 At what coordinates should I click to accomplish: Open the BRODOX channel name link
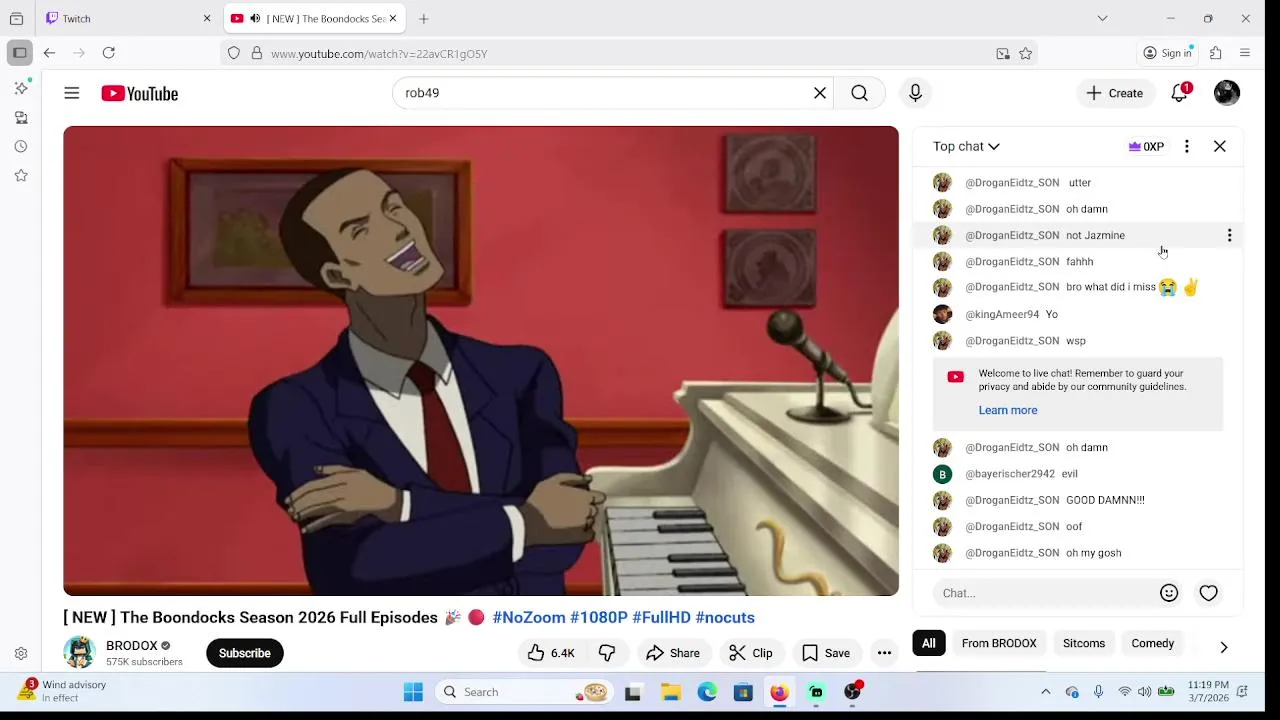click(x=132, y=646)
